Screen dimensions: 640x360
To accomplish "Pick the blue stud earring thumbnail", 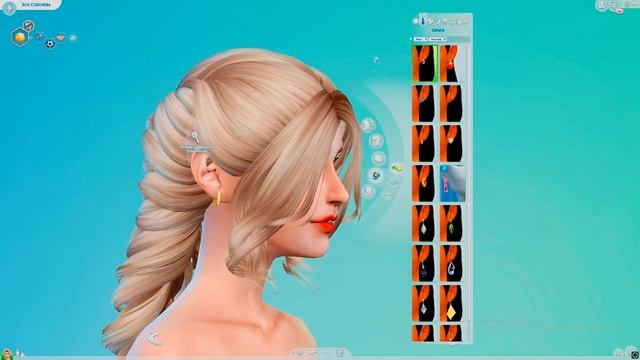I will pyautogui.click(x=423, y=103).
